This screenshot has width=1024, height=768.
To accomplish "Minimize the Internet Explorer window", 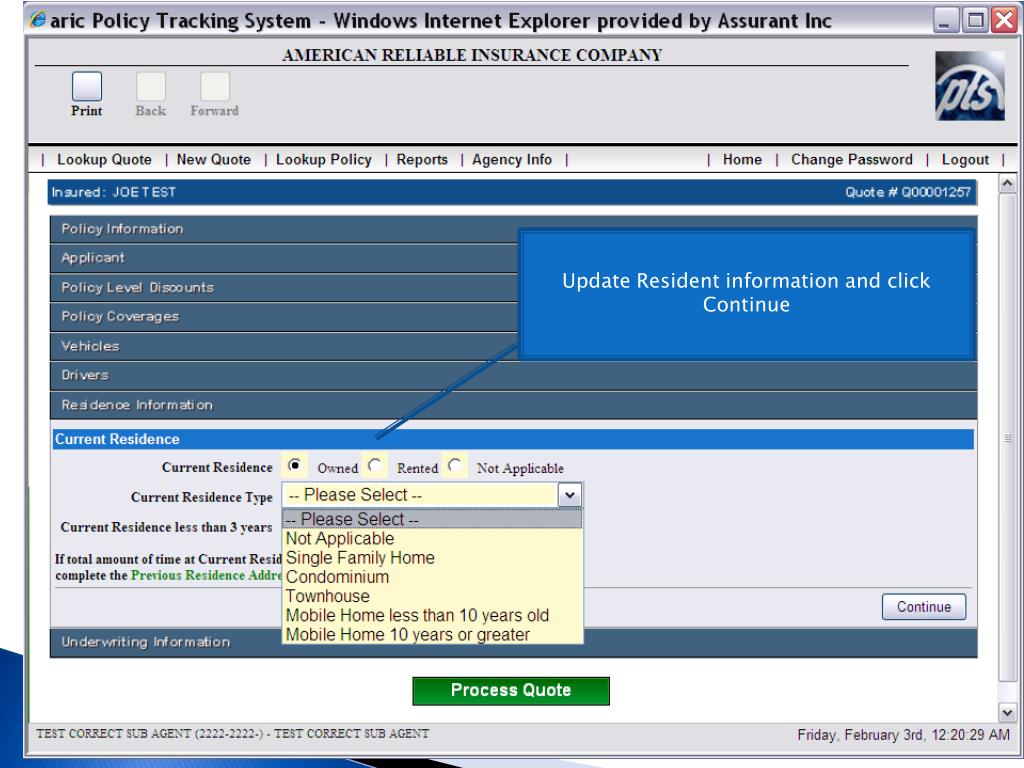I will [x=945, y=20].
